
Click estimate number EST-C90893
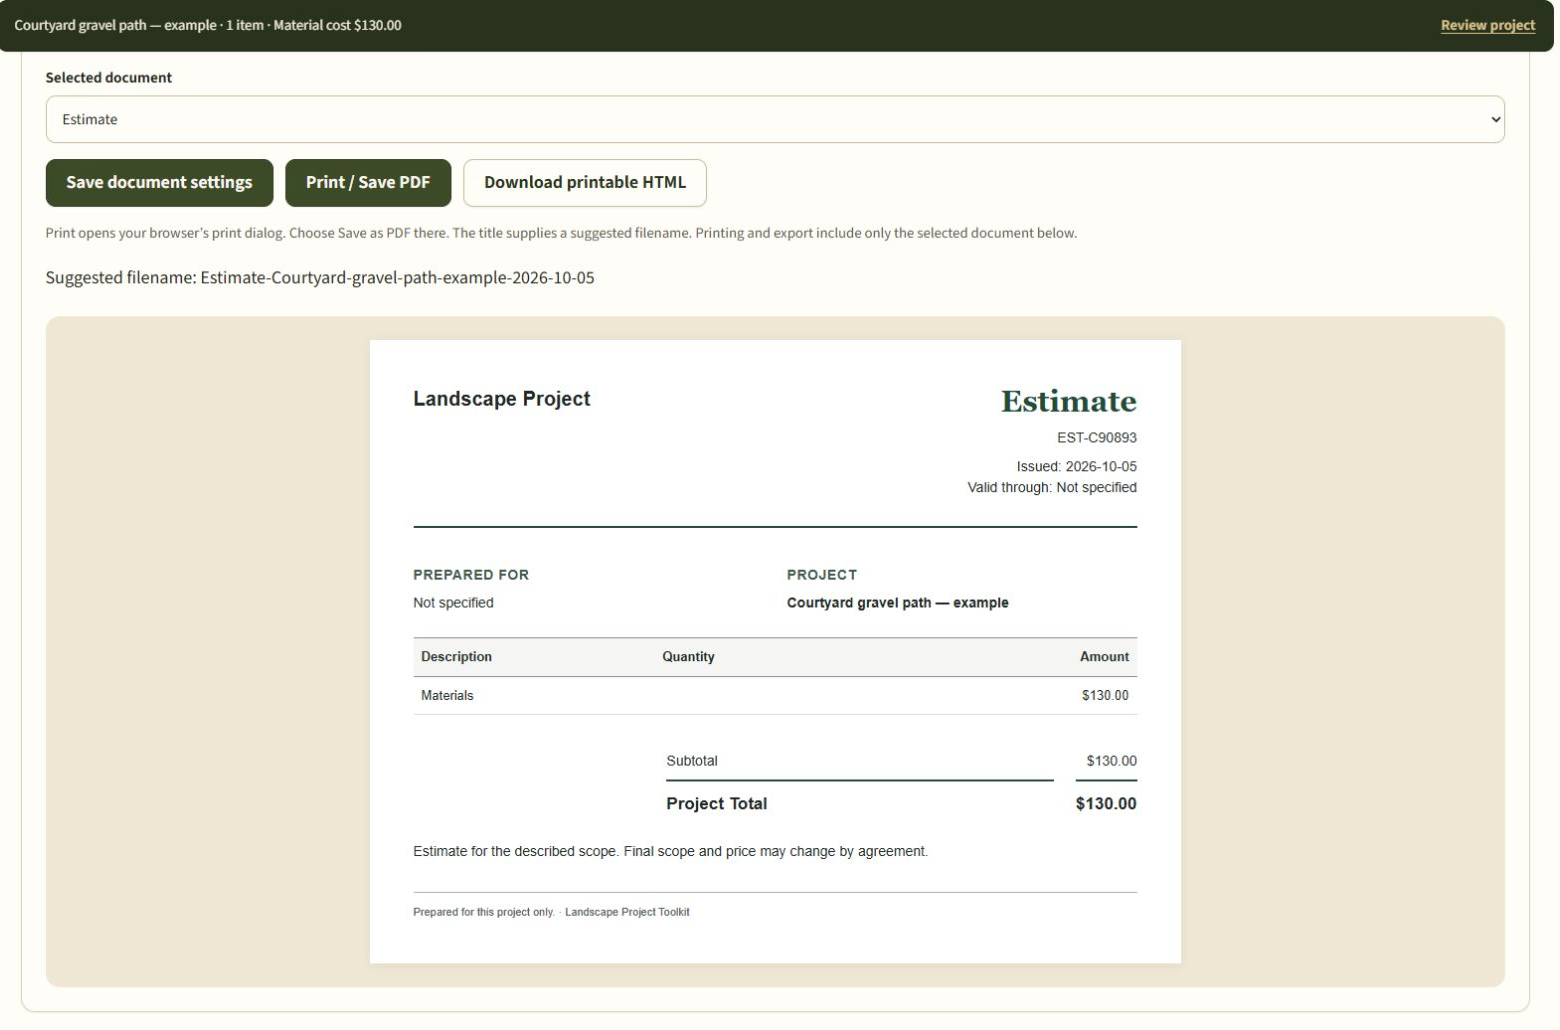point(1096,437)
